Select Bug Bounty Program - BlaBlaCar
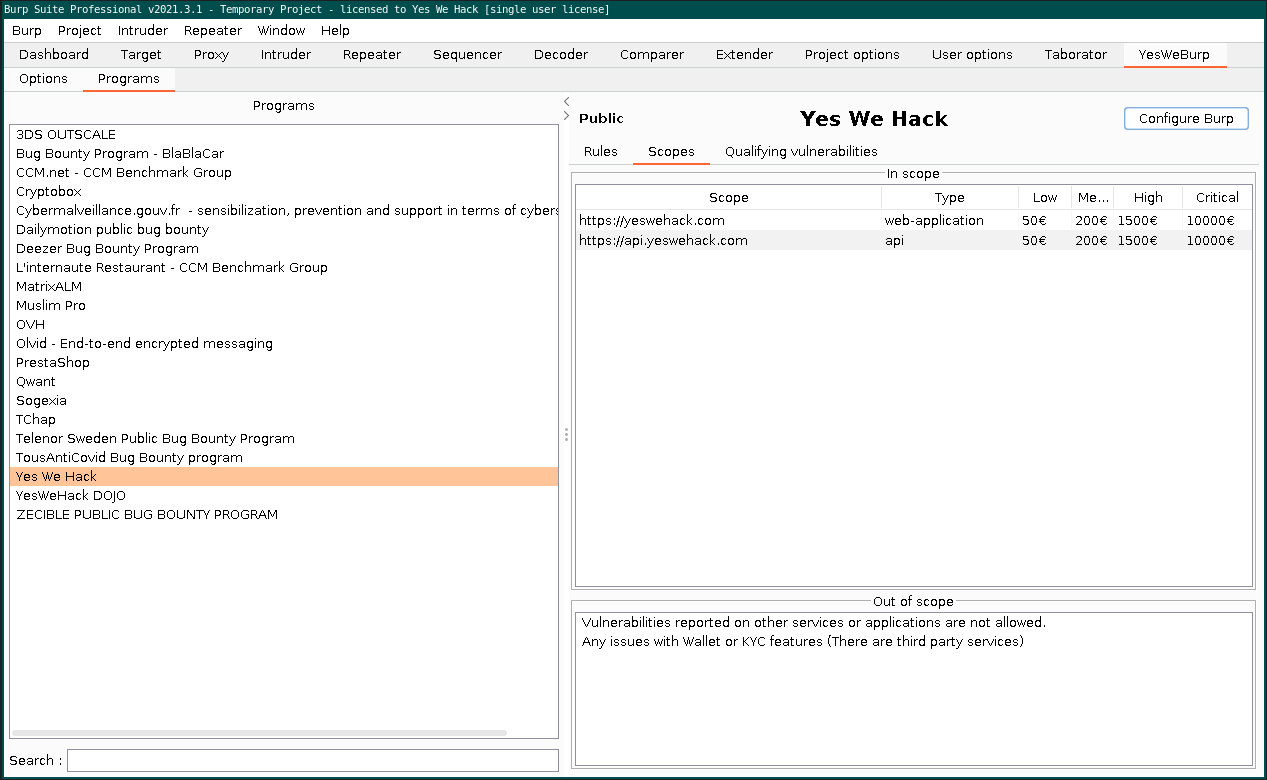Viewport: 1267px width, 780px height. pyautogui.click(x=284, y=154)
